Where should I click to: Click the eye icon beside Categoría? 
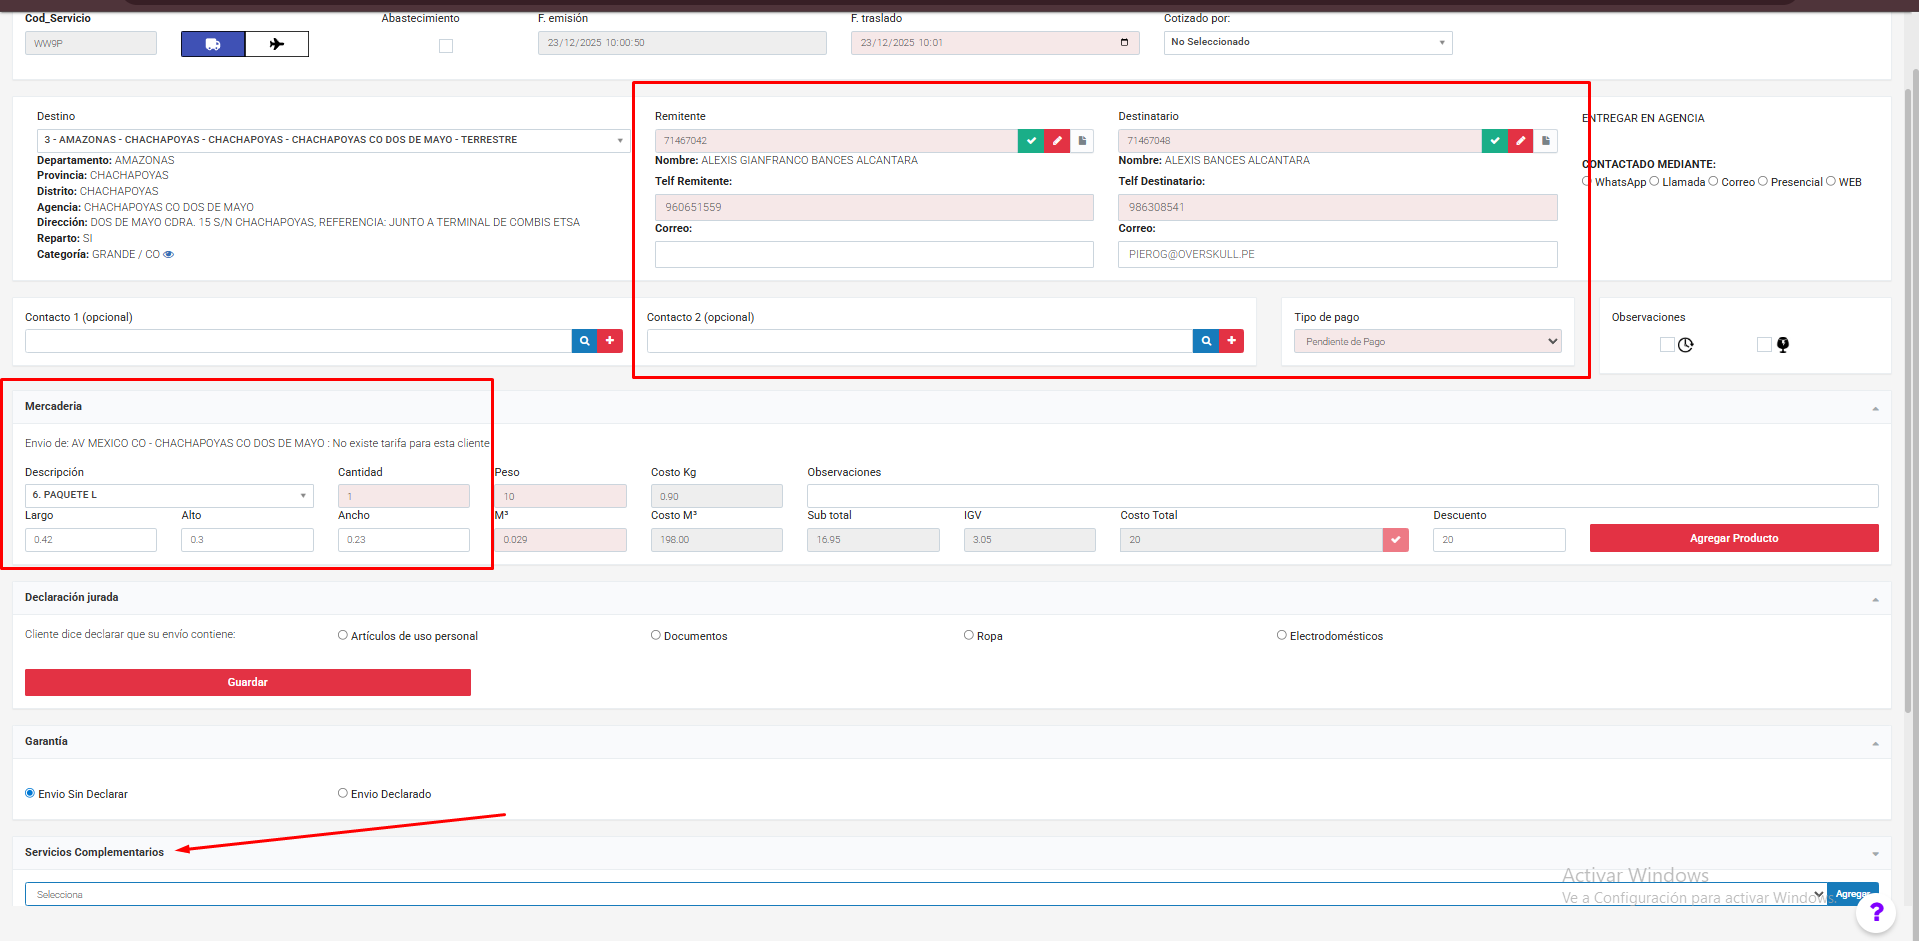[169, 255]
